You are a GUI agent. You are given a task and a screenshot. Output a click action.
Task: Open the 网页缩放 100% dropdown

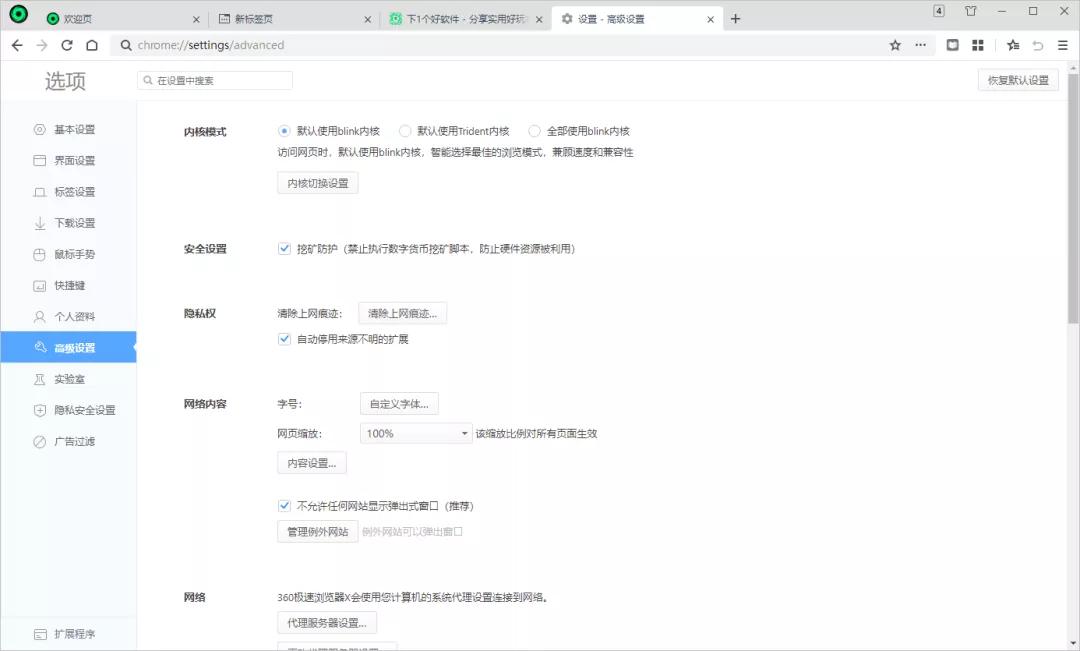pos(414,433)
